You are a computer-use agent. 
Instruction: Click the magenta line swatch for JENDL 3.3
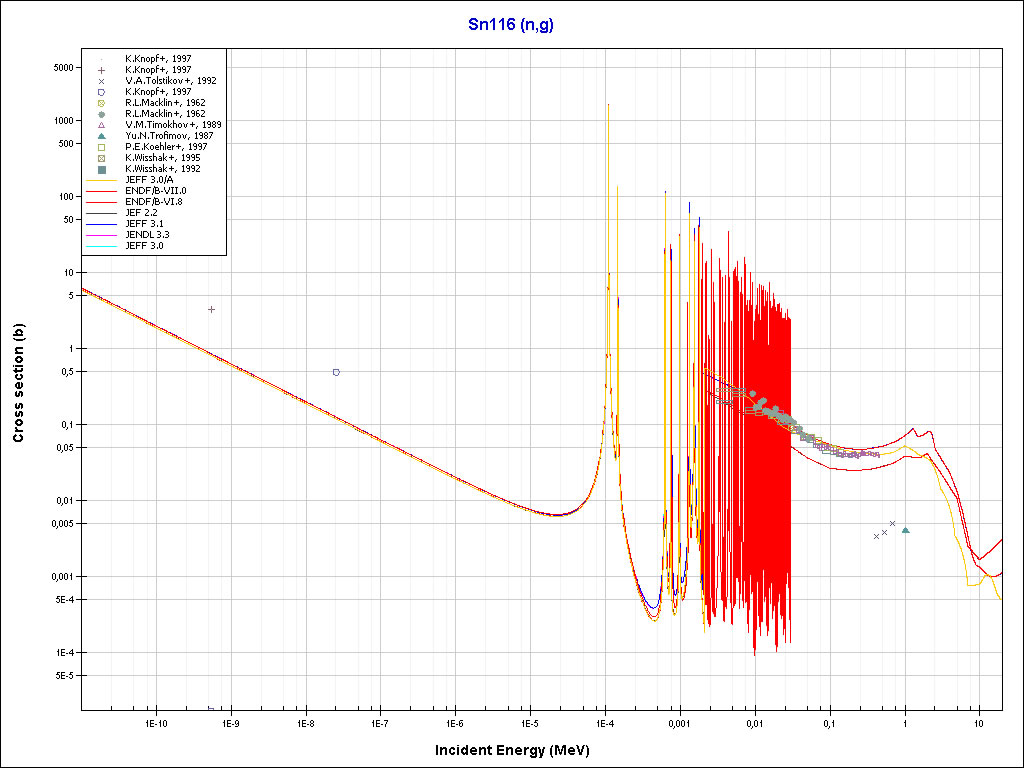tap(101, 235)
